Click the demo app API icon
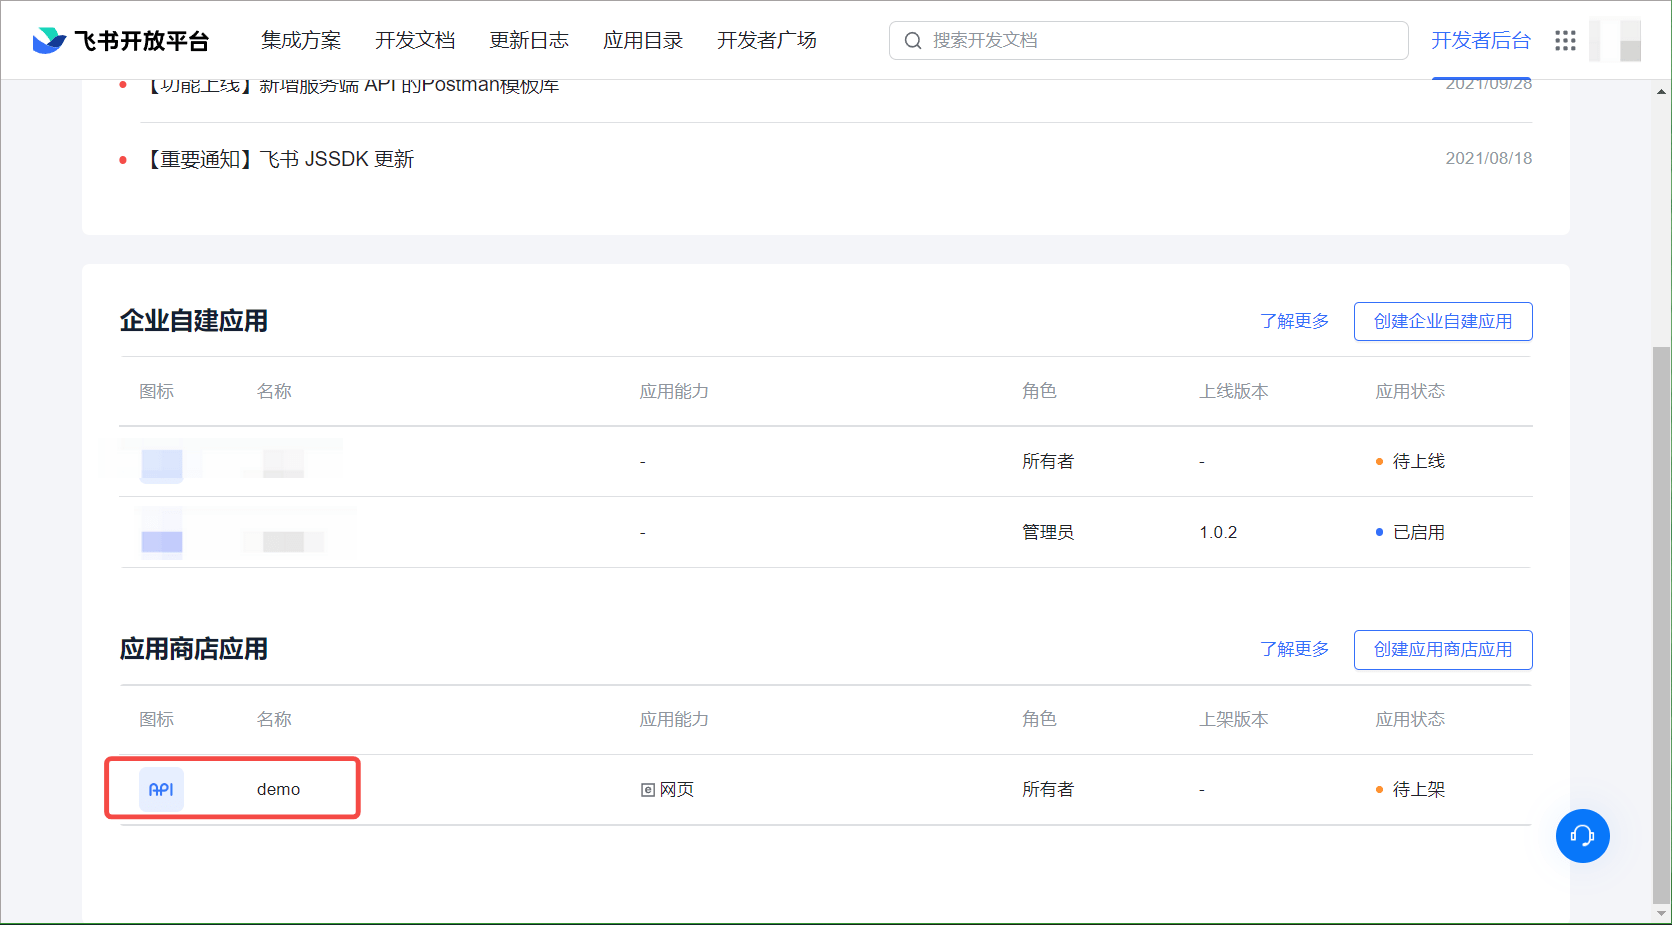Image resolution: width=1672 pixels, height=925 pixels. (x=161, y=789)
